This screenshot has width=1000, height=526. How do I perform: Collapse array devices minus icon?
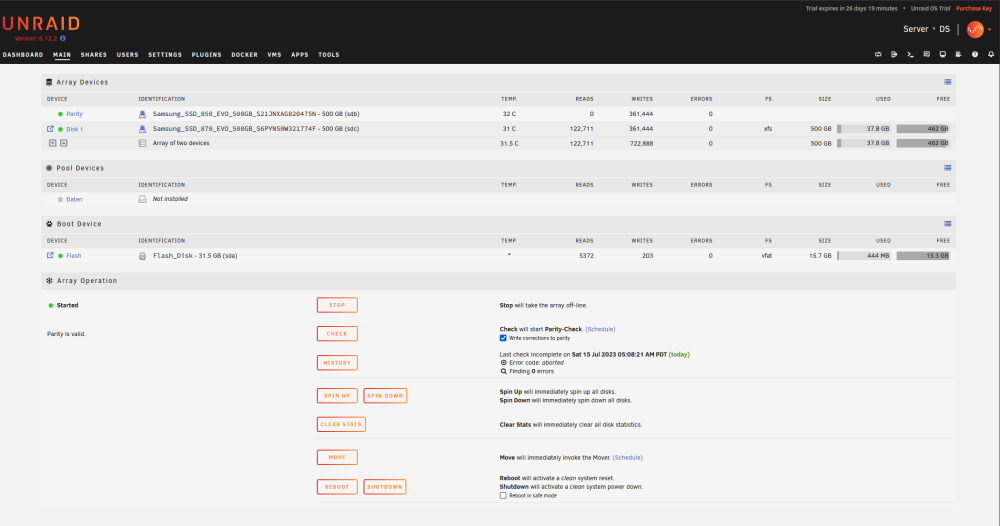tap(53, 143)
